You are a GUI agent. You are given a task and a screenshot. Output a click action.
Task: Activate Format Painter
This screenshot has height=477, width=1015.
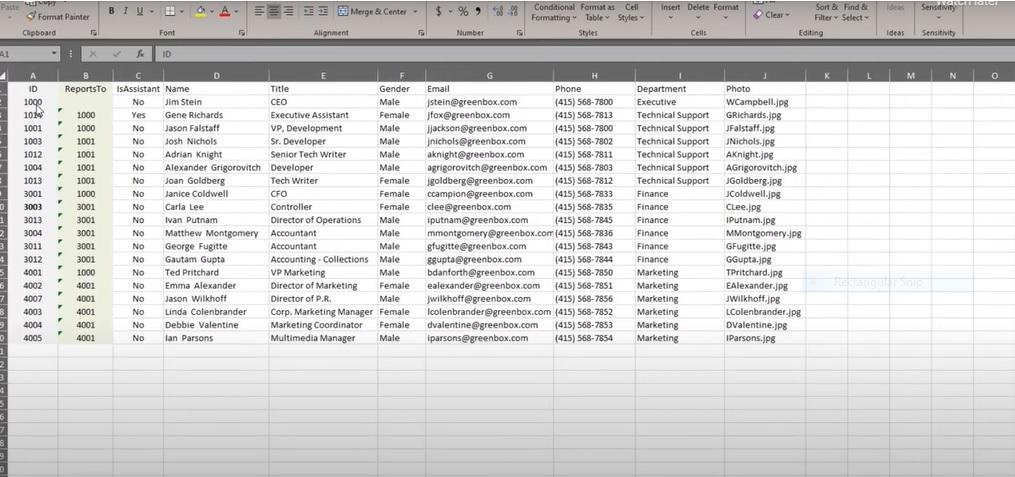click(57, 17)
